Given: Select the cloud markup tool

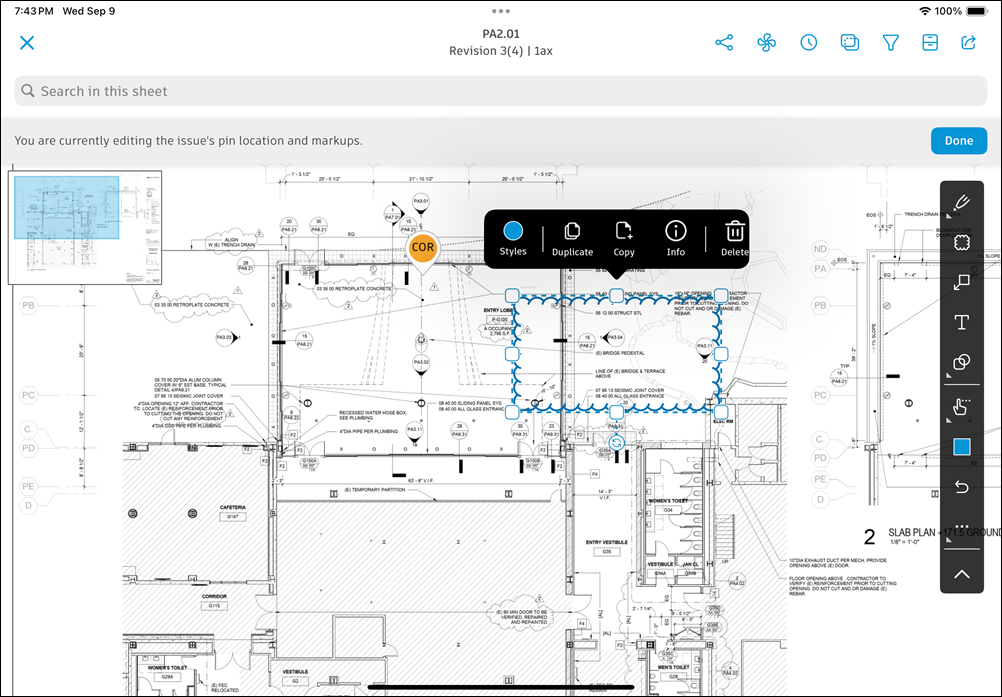Looking at the screenshot, I should coord(962,243).
